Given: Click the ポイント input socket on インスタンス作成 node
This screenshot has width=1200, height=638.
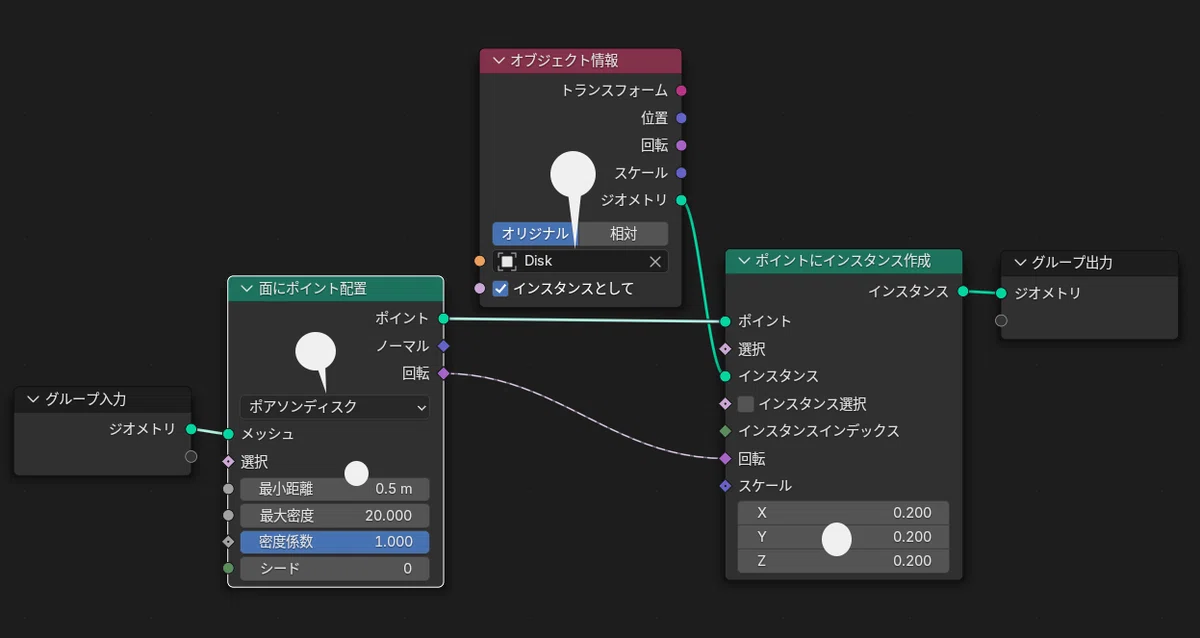Looking at the screenshot, I should [726, 321].
